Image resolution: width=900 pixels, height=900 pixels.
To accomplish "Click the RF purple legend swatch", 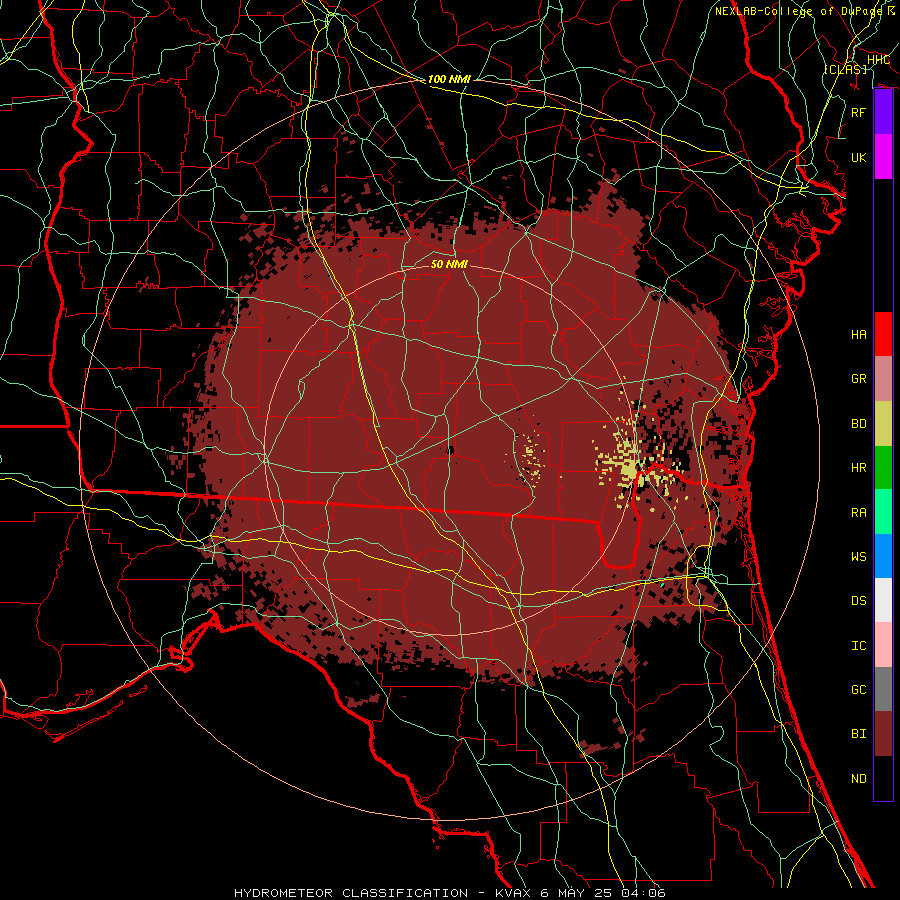I will 883,112.
